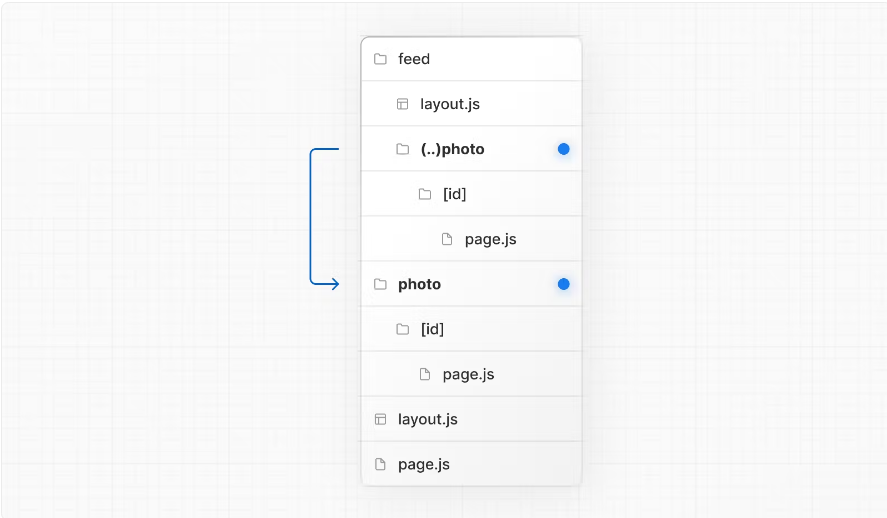Select the feed folder label
887x518 pixels.
pyautogui.click(x=414, y=59)
